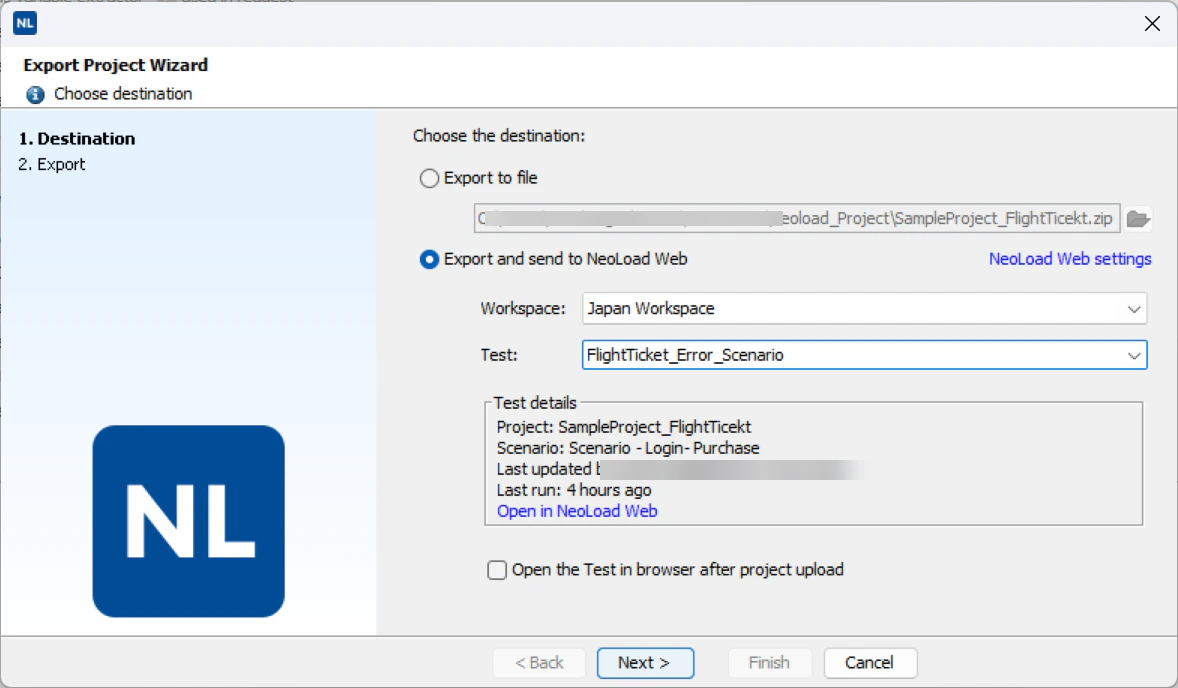
Task: Click the export file path field
Action: click(x=797, y=219)
